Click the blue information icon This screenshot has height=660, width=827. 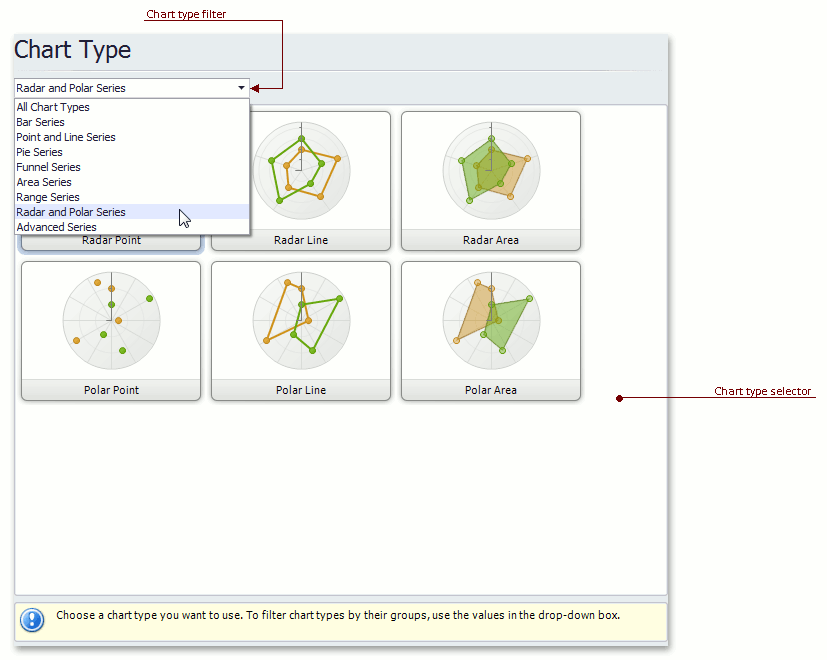[32, 620]
